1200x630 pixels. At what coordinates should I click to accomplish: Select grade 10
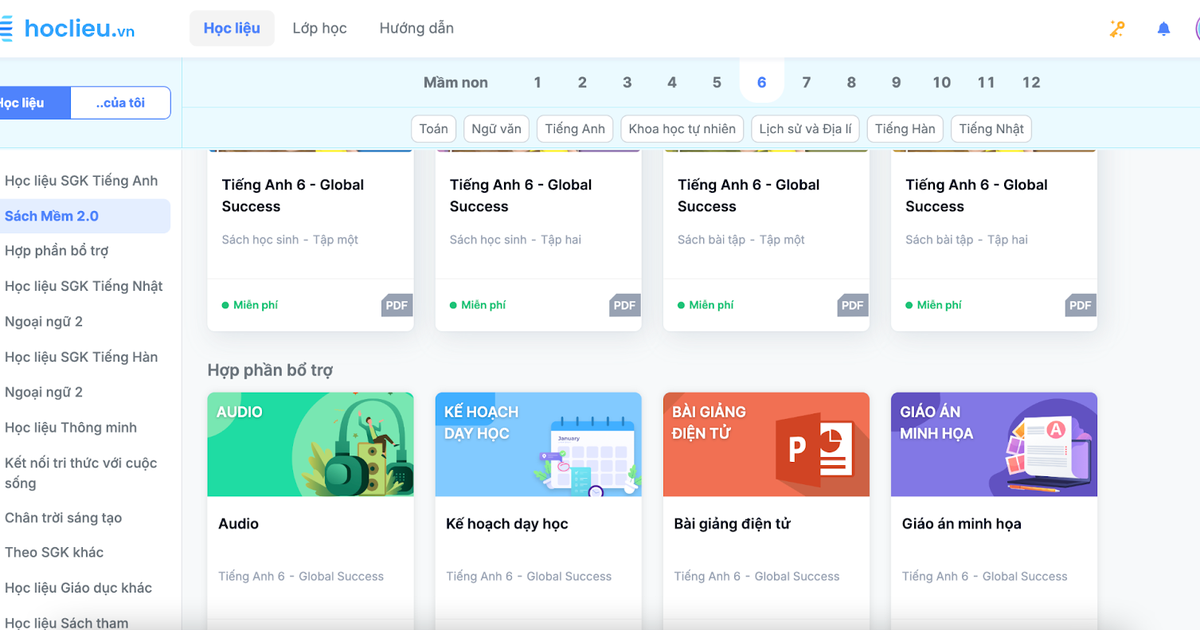941,82
